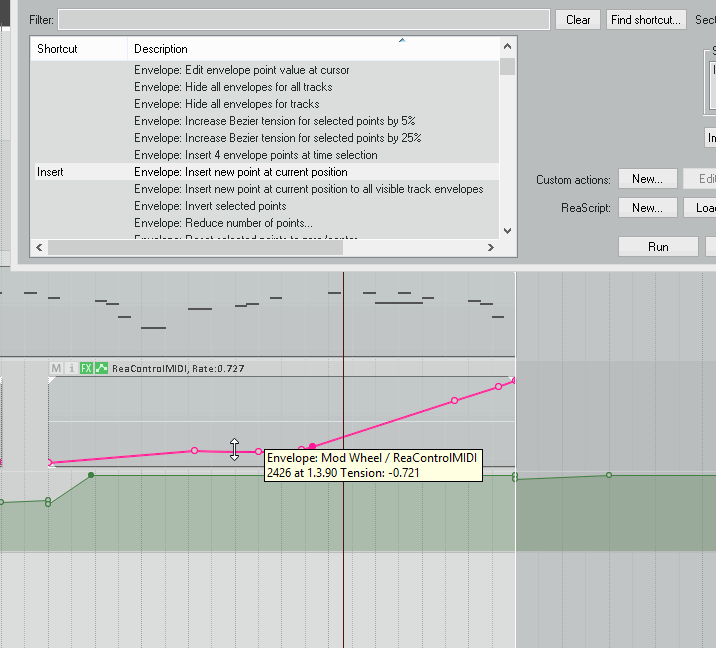Toggle the take mute M button

point(56,368)
